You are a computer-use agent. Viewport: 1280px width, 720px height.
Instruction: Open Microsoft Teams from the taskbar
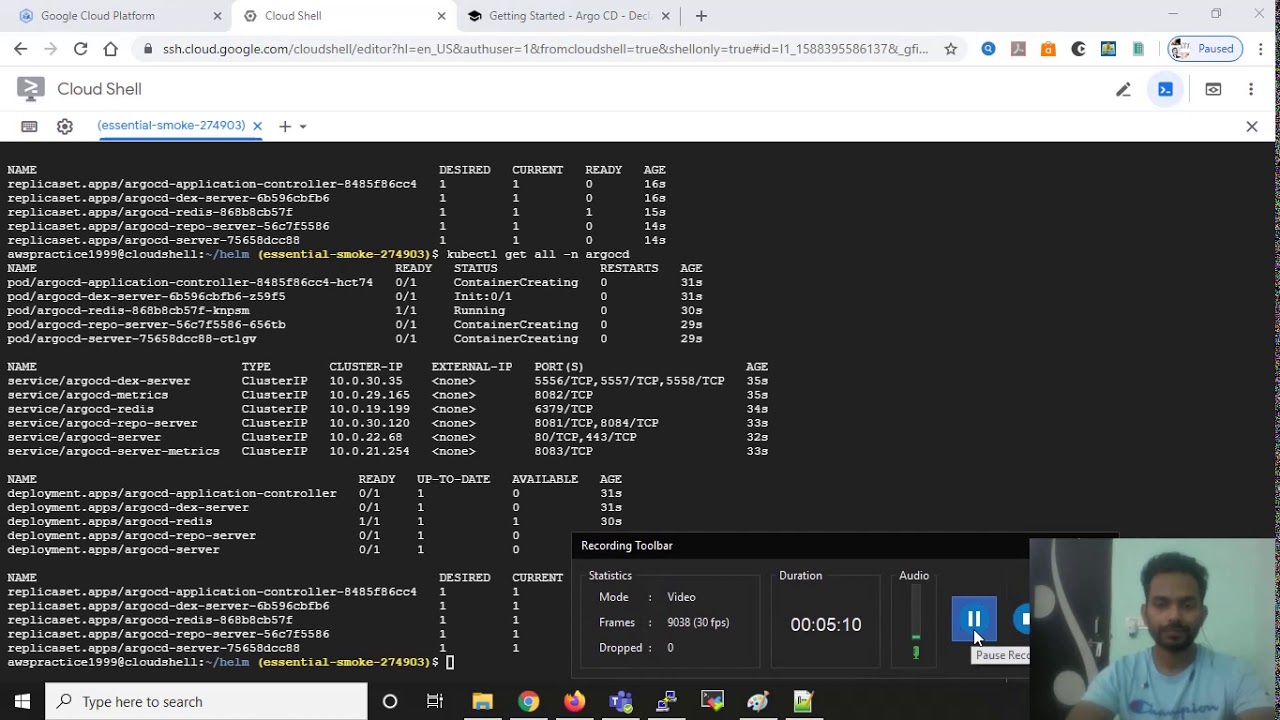(620, 702)
